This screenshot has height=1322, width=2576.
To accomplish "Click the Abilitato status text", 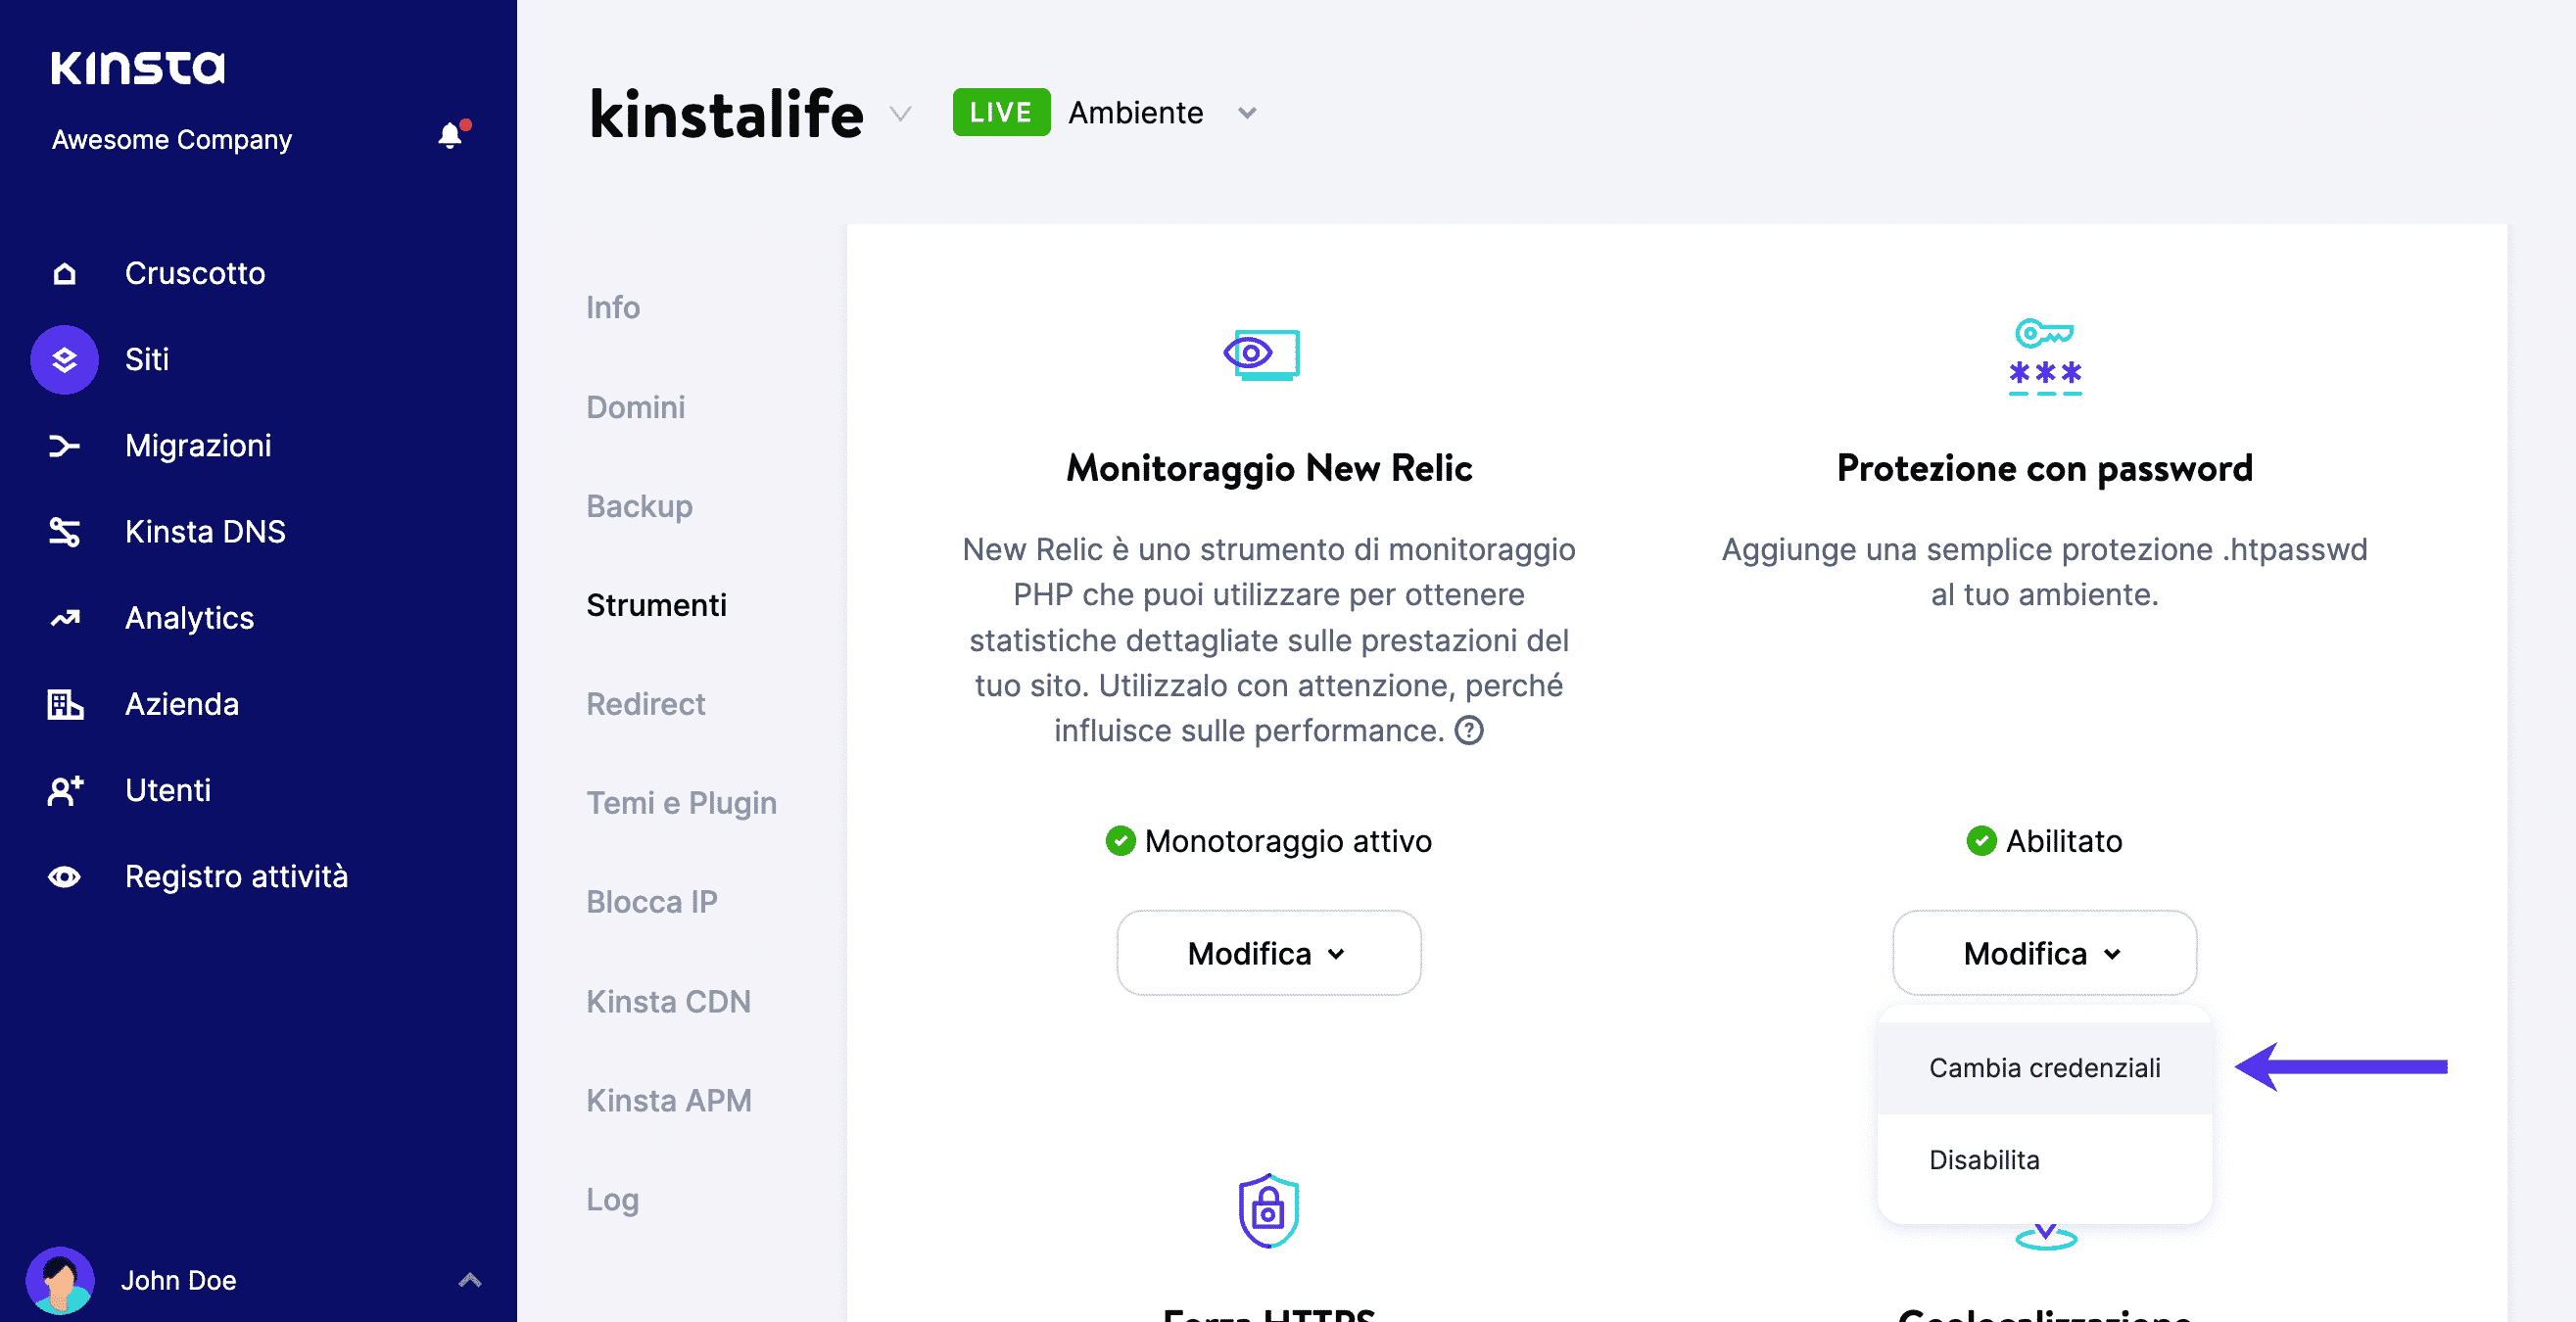I will [x=2064, y=841].
